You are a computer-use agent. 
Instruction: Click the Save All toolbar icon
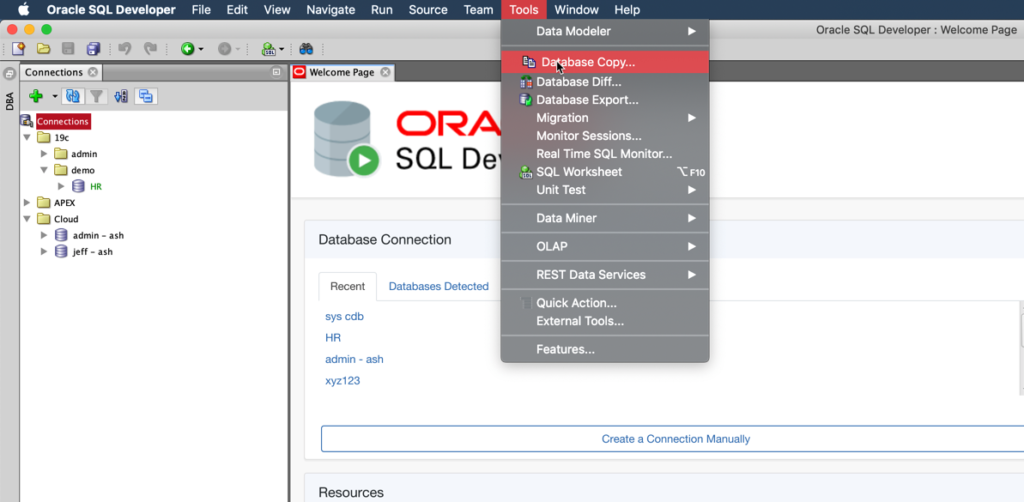point(93,48)
